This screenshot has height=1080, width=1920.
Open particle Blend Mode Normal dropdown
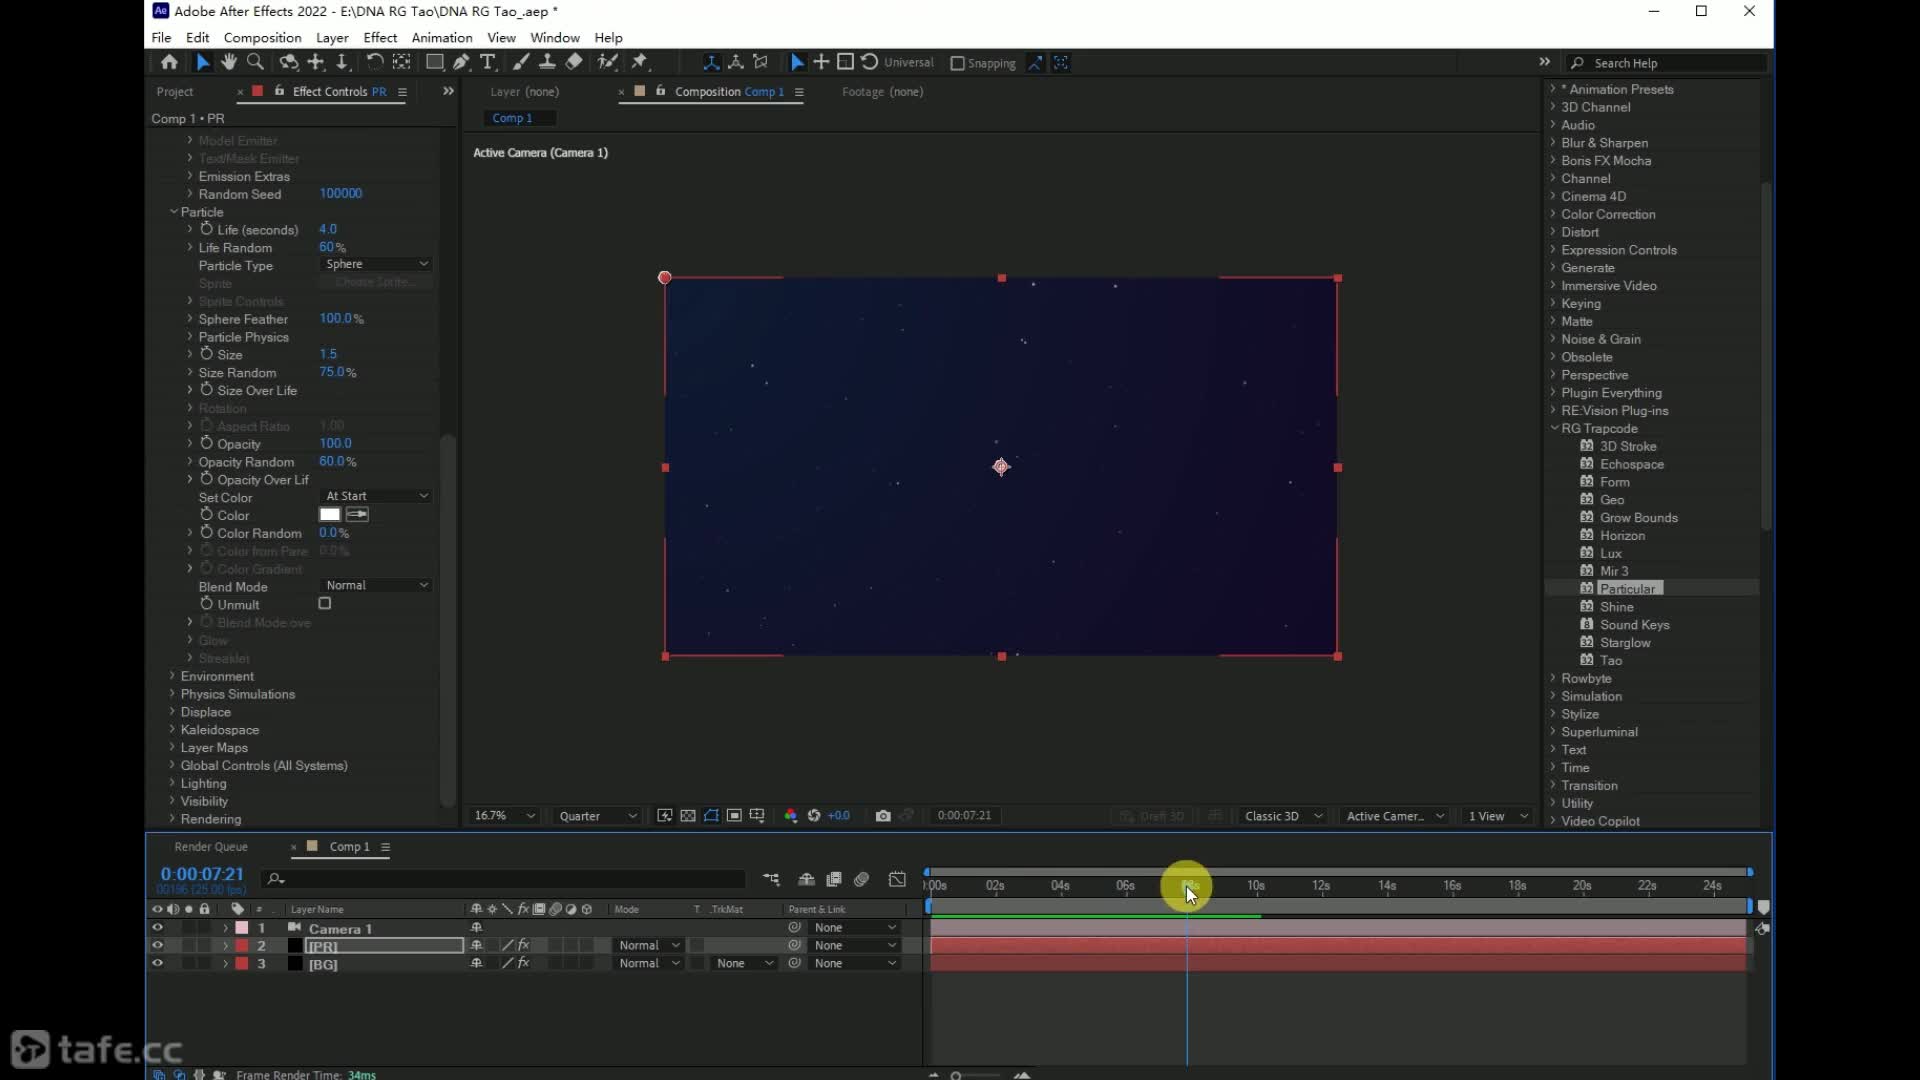[376, 585]
